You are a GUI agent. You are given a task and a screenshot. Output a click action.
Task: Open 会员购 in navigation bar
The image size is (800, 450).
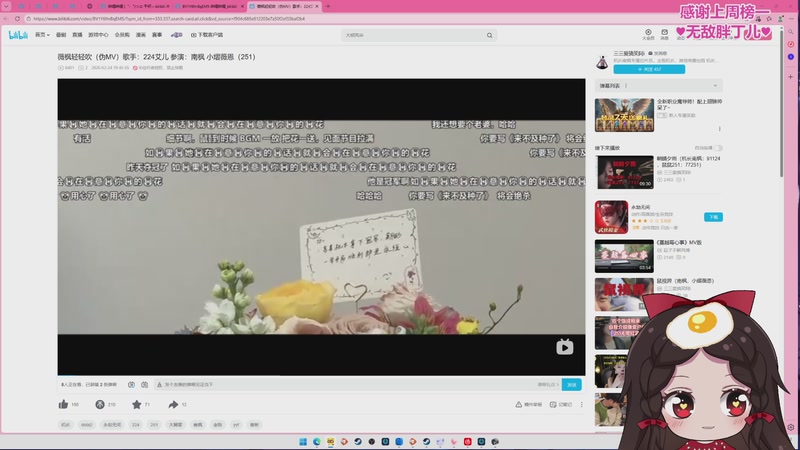pos(122,35)
